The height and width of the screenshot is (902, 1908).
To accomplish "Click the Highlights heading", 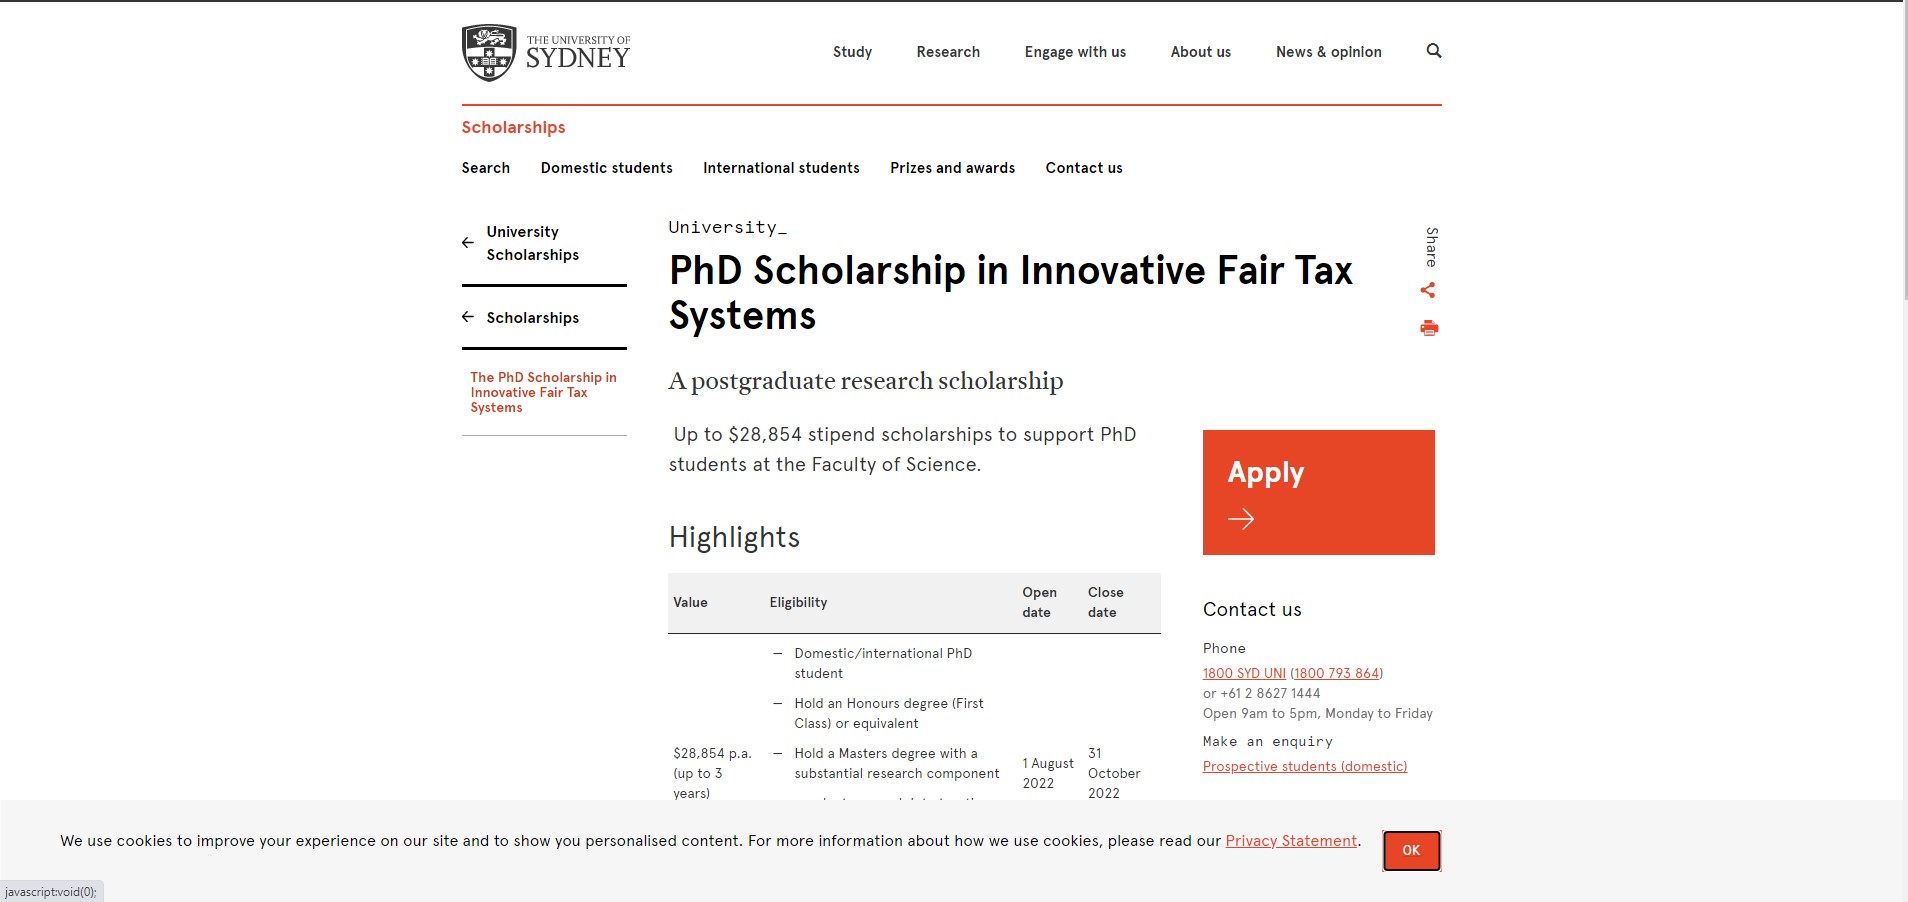I will 734,537.
